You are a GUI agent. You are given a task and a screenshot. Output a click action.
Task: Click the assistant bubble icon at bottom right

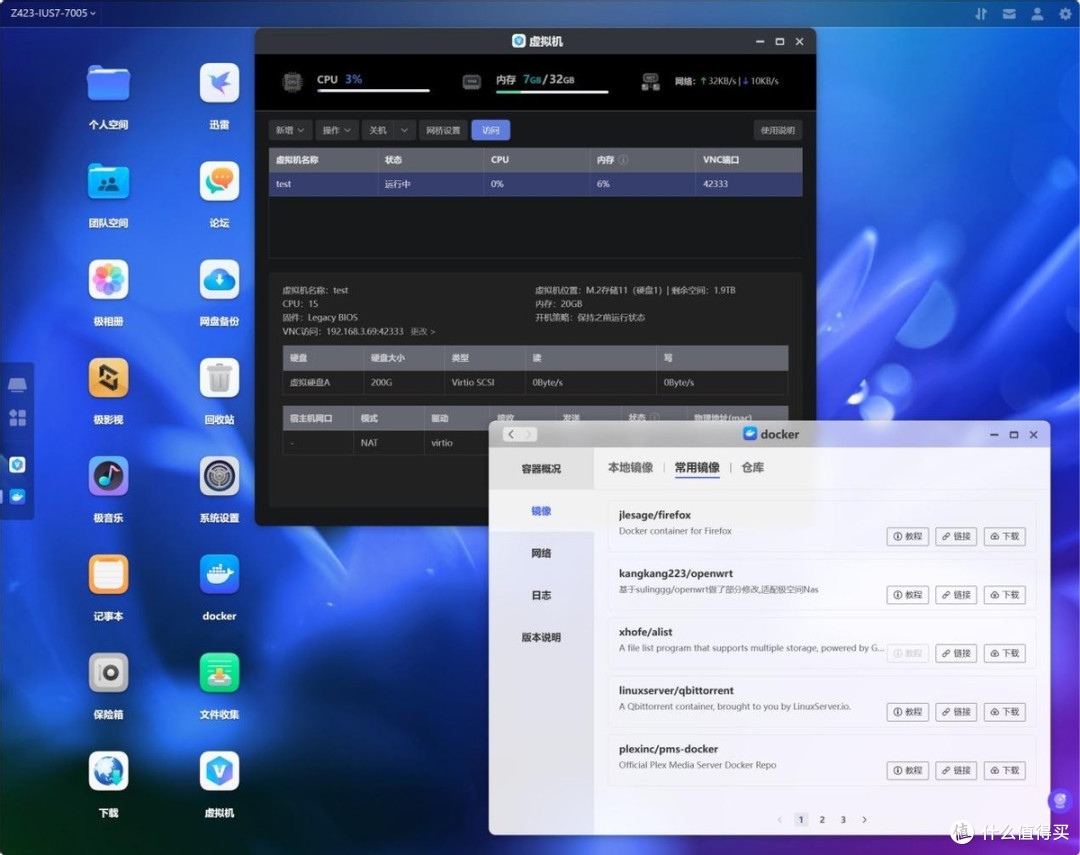point(1059,801)
